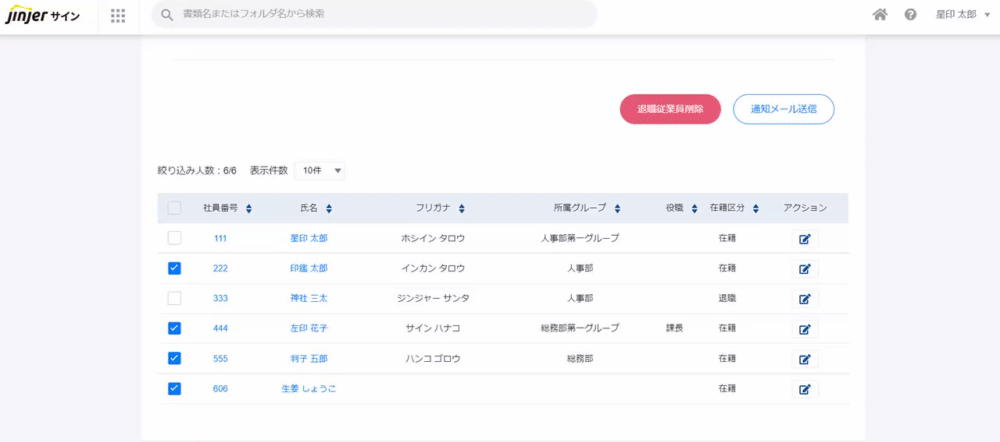Screen dimensions: 1000x442
Task: Open employee number link 222
Action: point(220,269)
